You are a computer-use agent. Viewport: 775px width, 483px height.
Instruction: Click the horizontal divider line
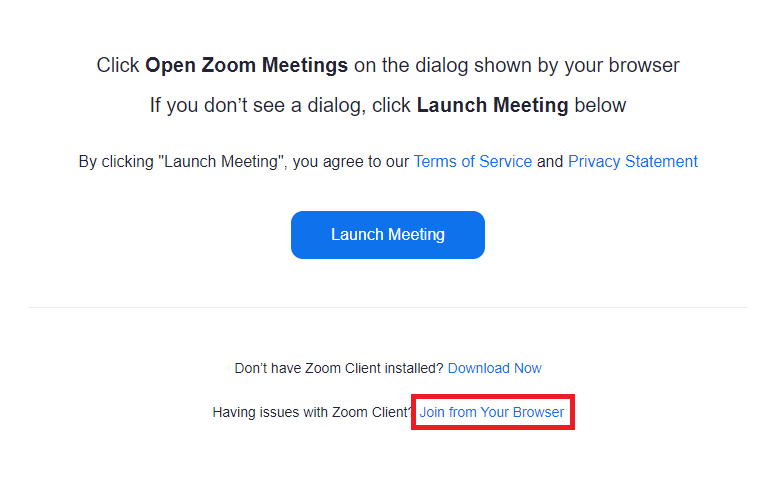(387, 307)
